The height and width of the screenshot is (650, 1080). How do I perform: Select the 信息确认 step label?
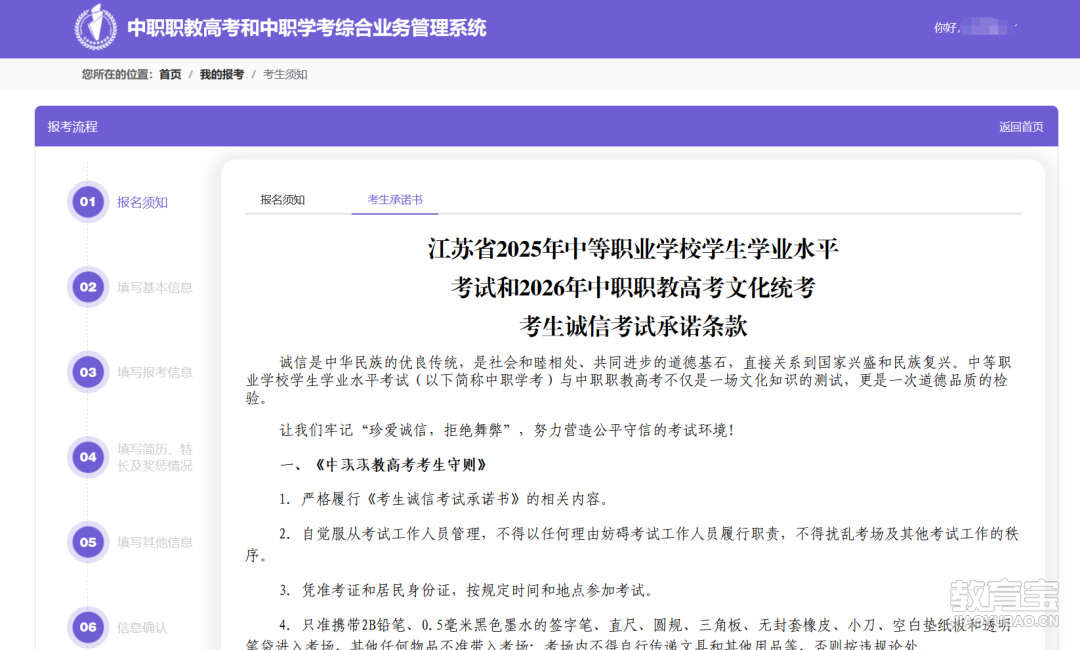pos(142,627)
